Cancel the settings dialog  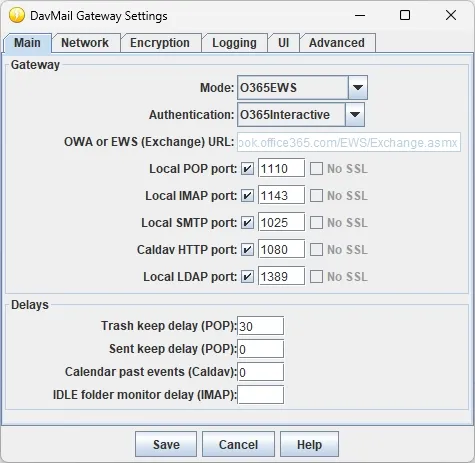point(238,444)
